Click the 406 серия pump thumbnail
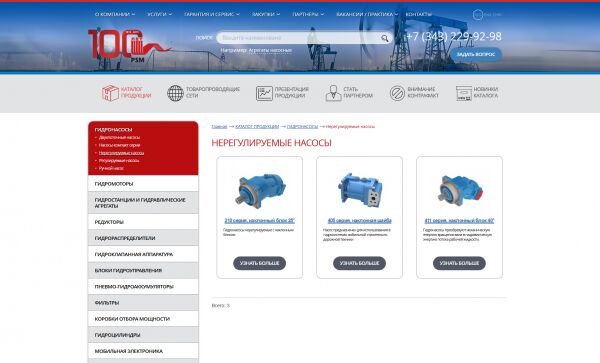This screenshot has width=600, height=363. click(359, 190)
